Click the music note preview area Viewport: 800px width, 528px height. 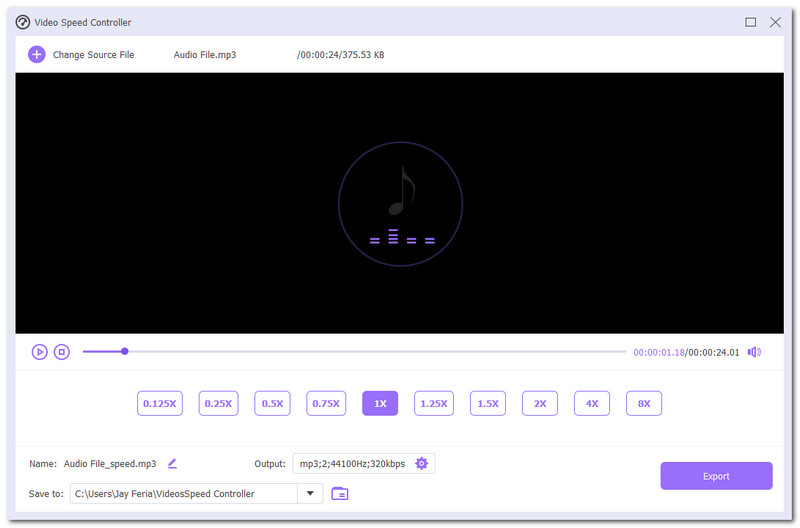[x=401, y=204]
